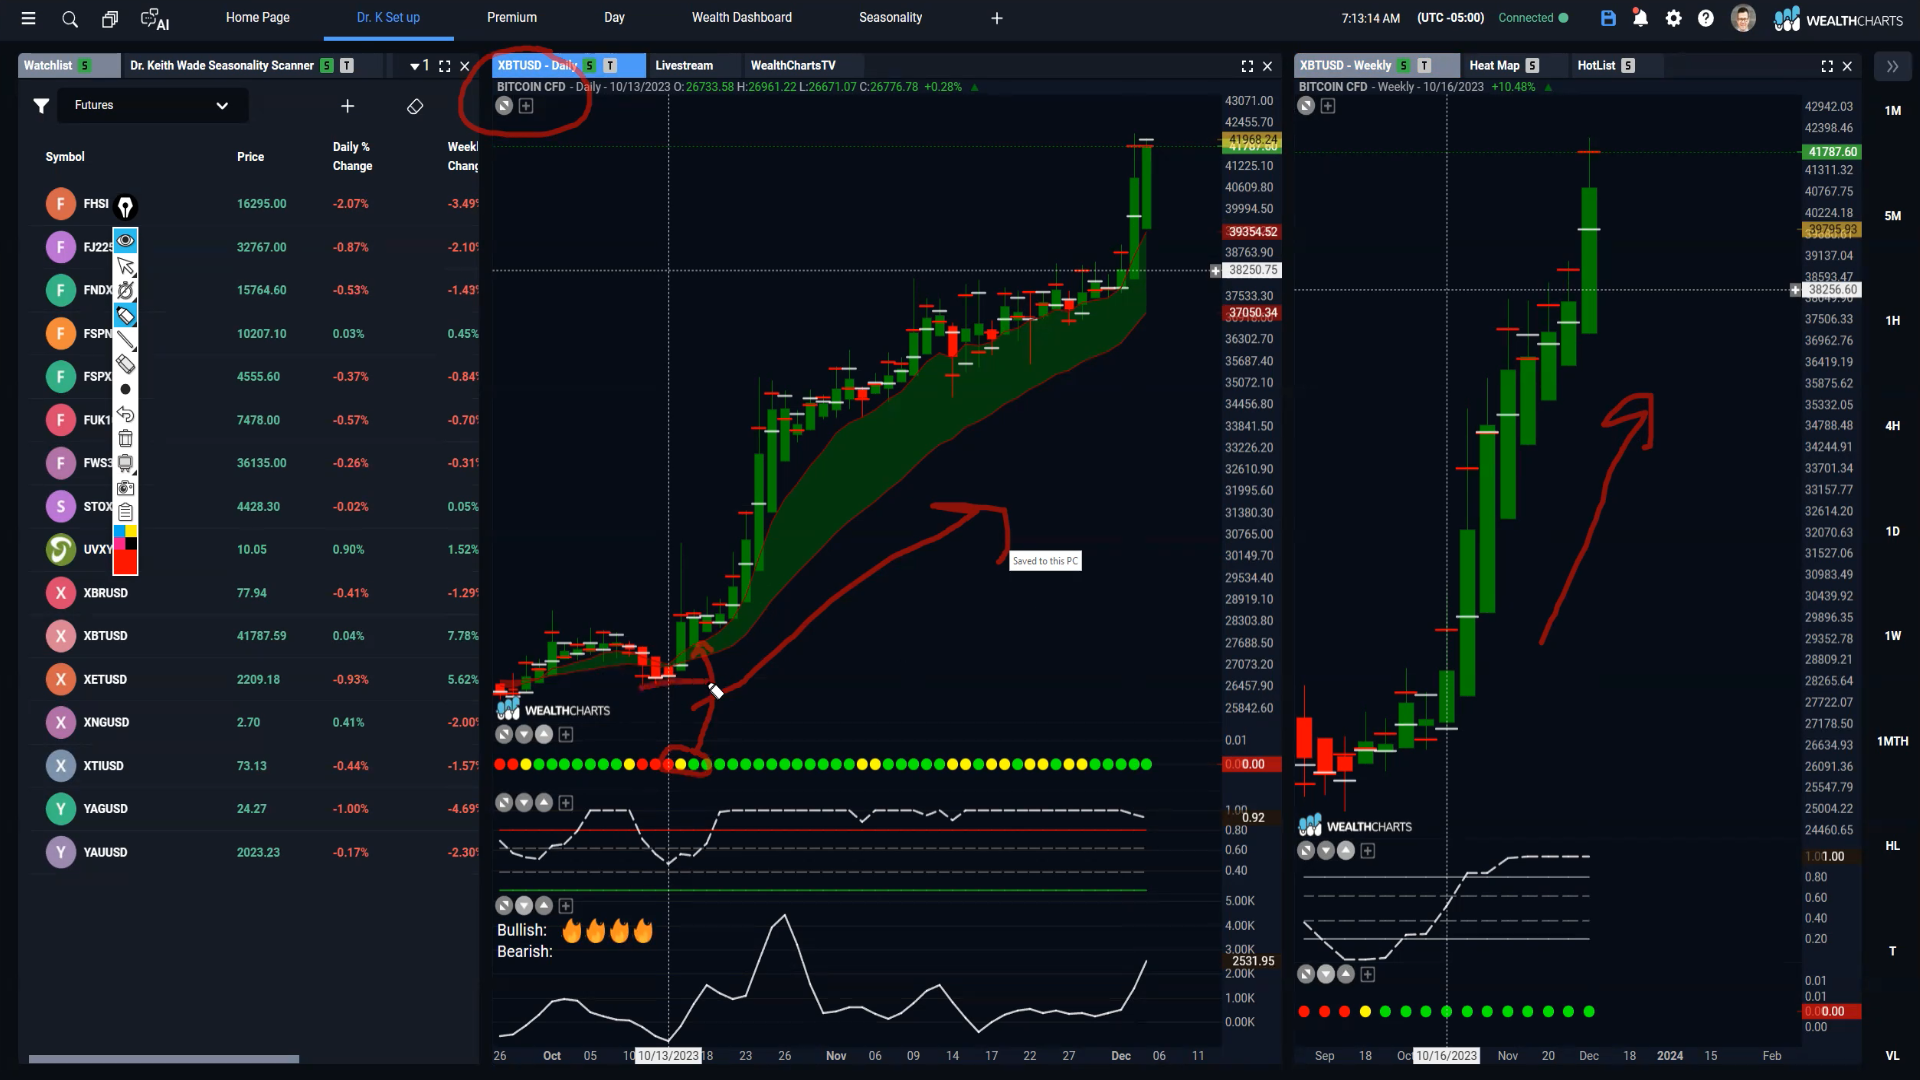Pick the yellow color swatch
The height and width of the screenshot is (1080, 1920).
click(131, 531)
